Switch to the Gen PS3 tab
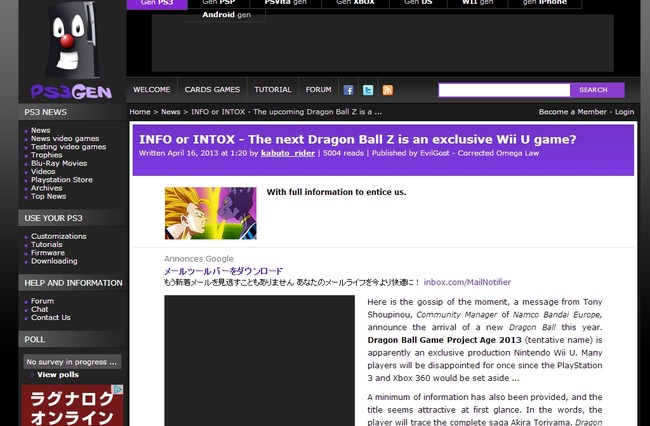The image size is (650, 426). click(157, 3)
